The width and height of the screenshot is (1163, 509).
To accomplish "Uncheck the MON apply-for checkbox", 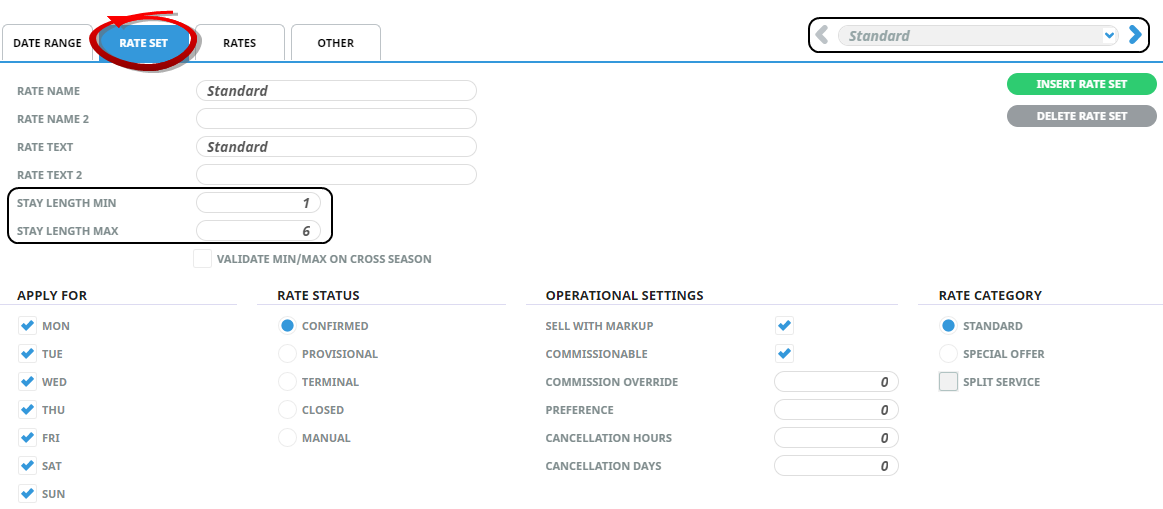I will click(x=28, y=326).
